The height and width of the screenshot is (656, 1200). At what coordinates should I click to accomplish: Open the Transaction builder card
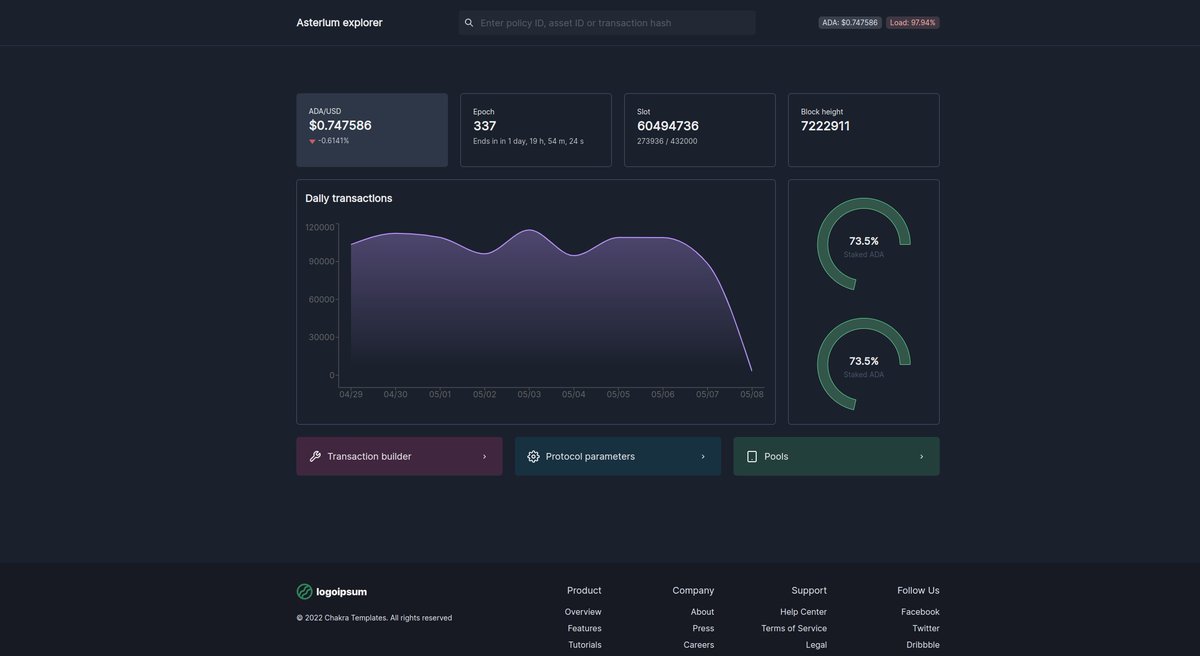(x=399, y=456)
